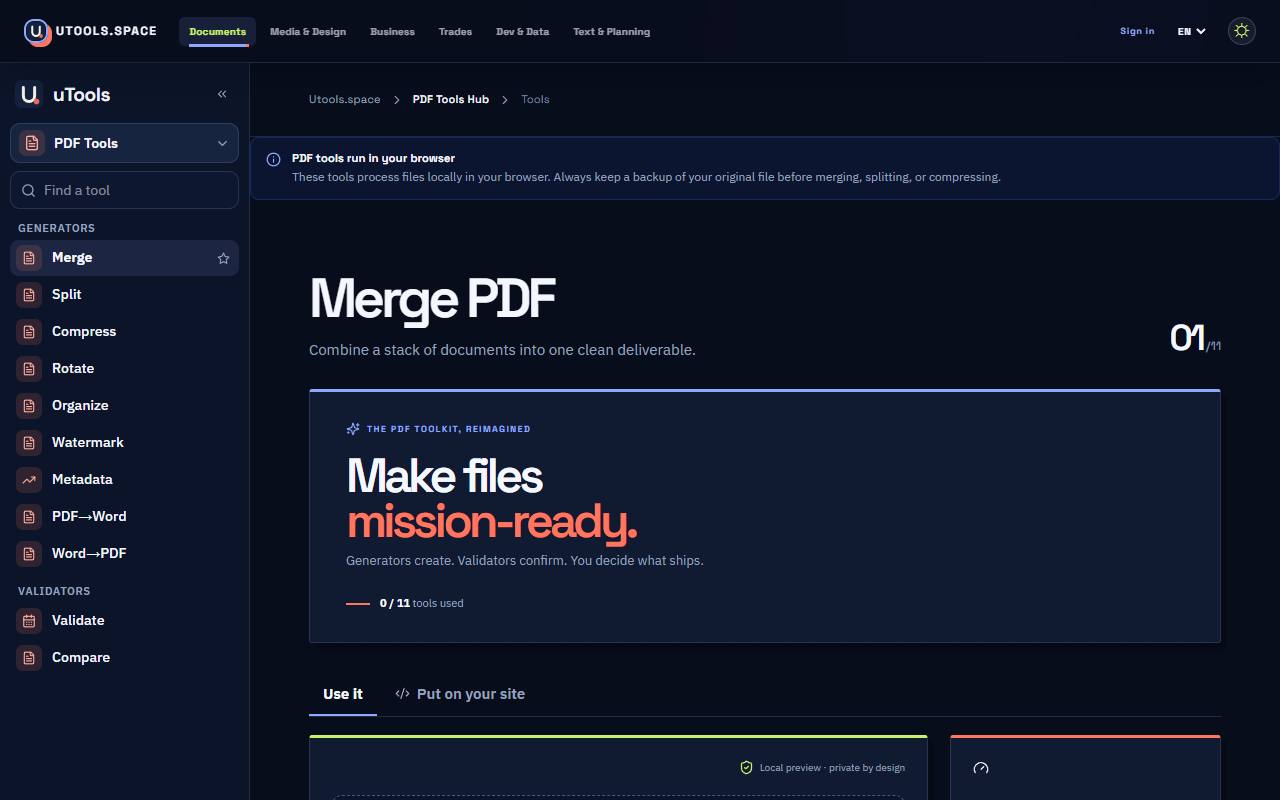
Task: Click the uTools sidebar logo icon
Action: (29, 94)
